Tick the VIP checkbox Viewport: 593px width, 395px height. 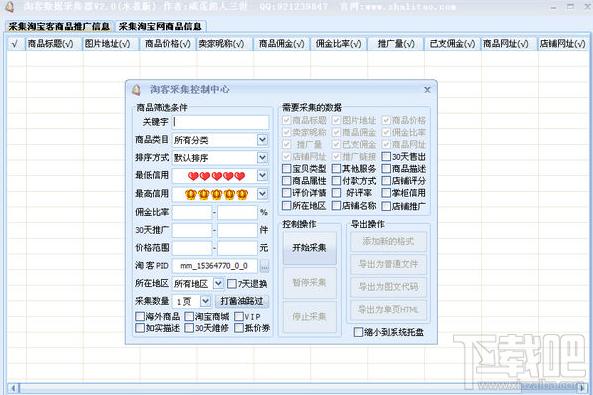point(238,316)
